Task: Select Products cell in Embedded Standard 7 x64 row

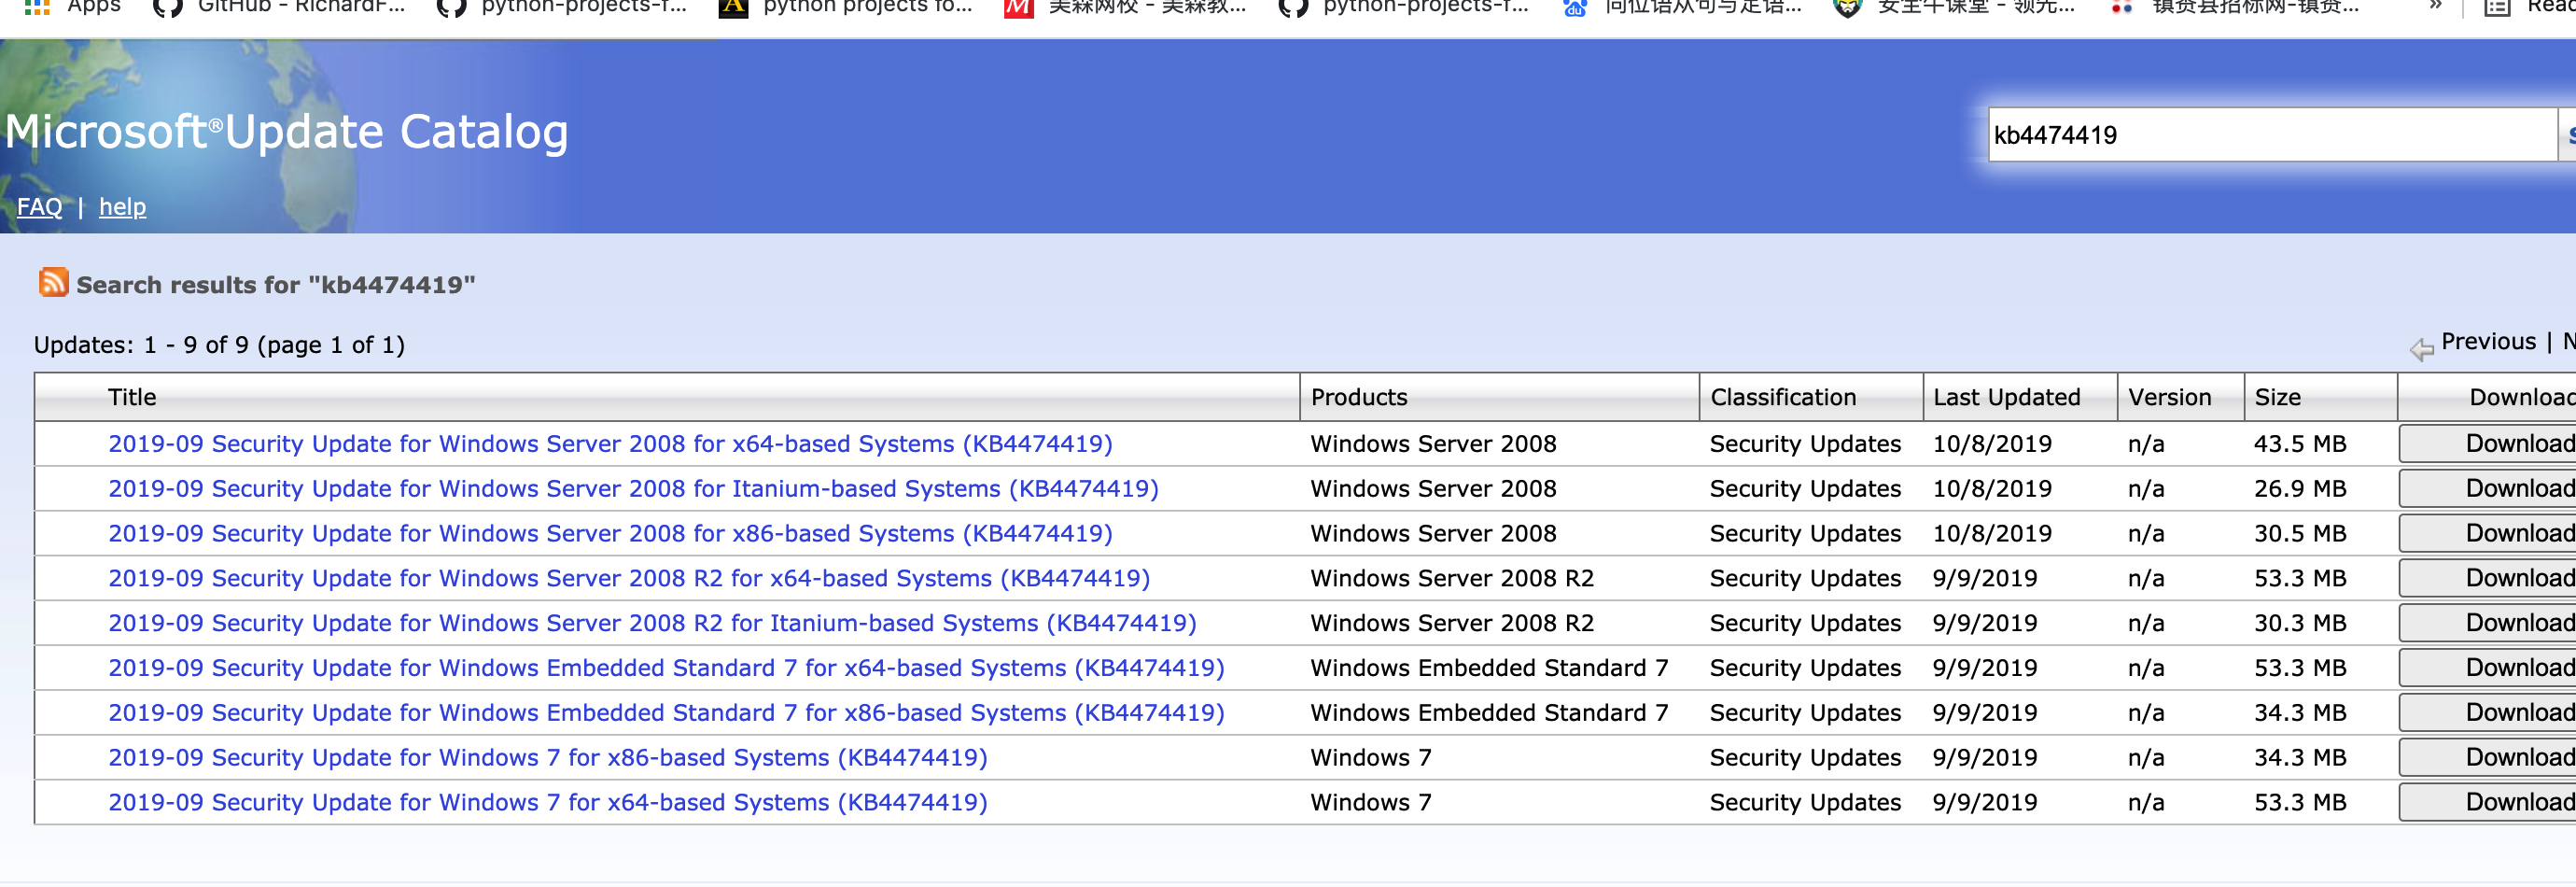Action: (x=1489, y=669)
